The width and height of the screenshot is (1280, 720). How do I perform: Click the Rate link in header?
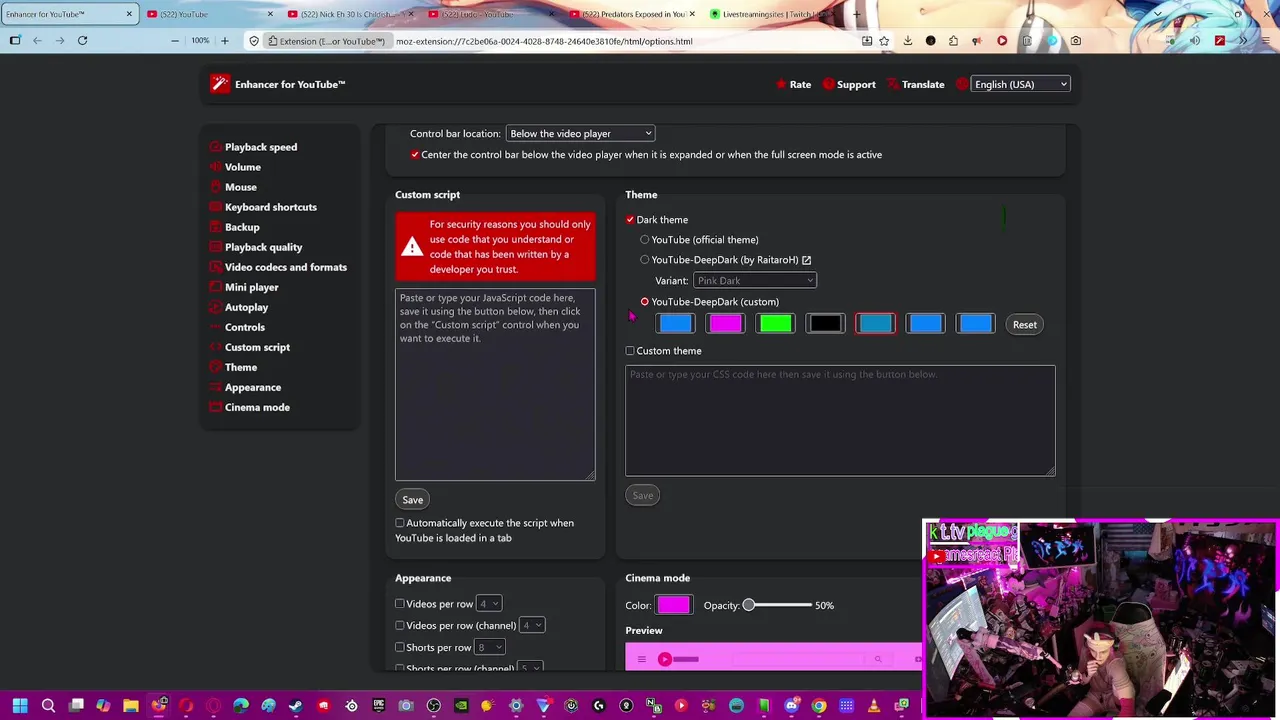[794, 85]
